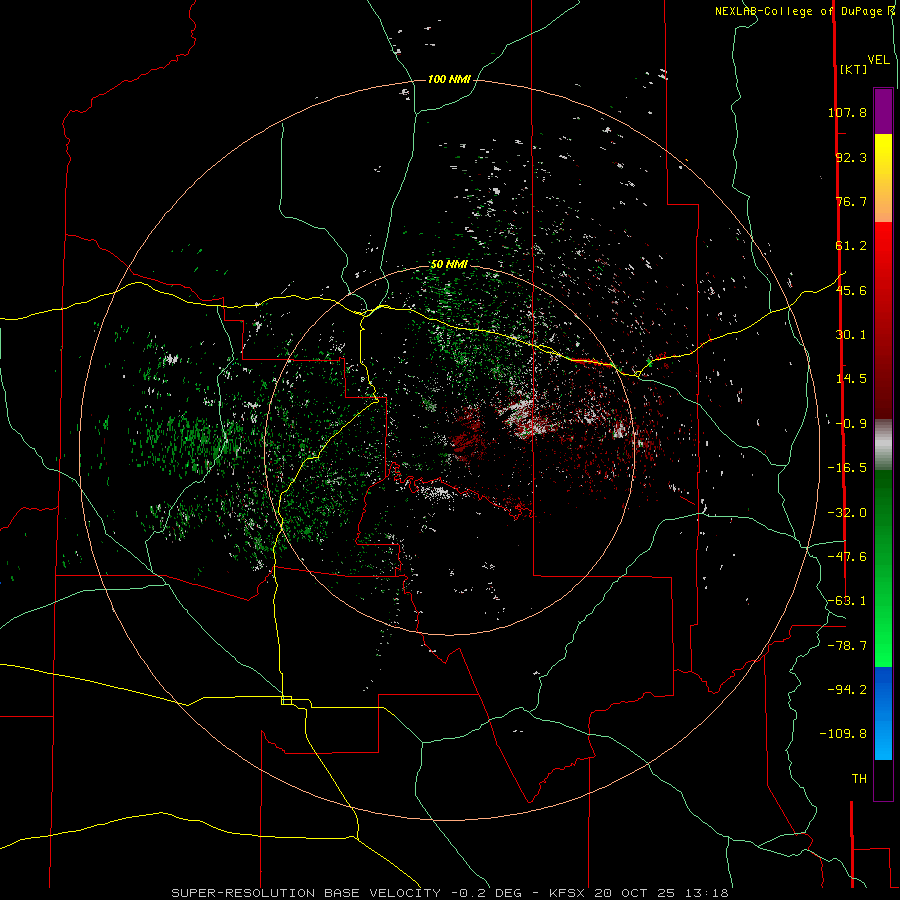The height and width of the screenshot is (900, 900).
Task: Select the -16.5 legend value
Action: (847, 468)
